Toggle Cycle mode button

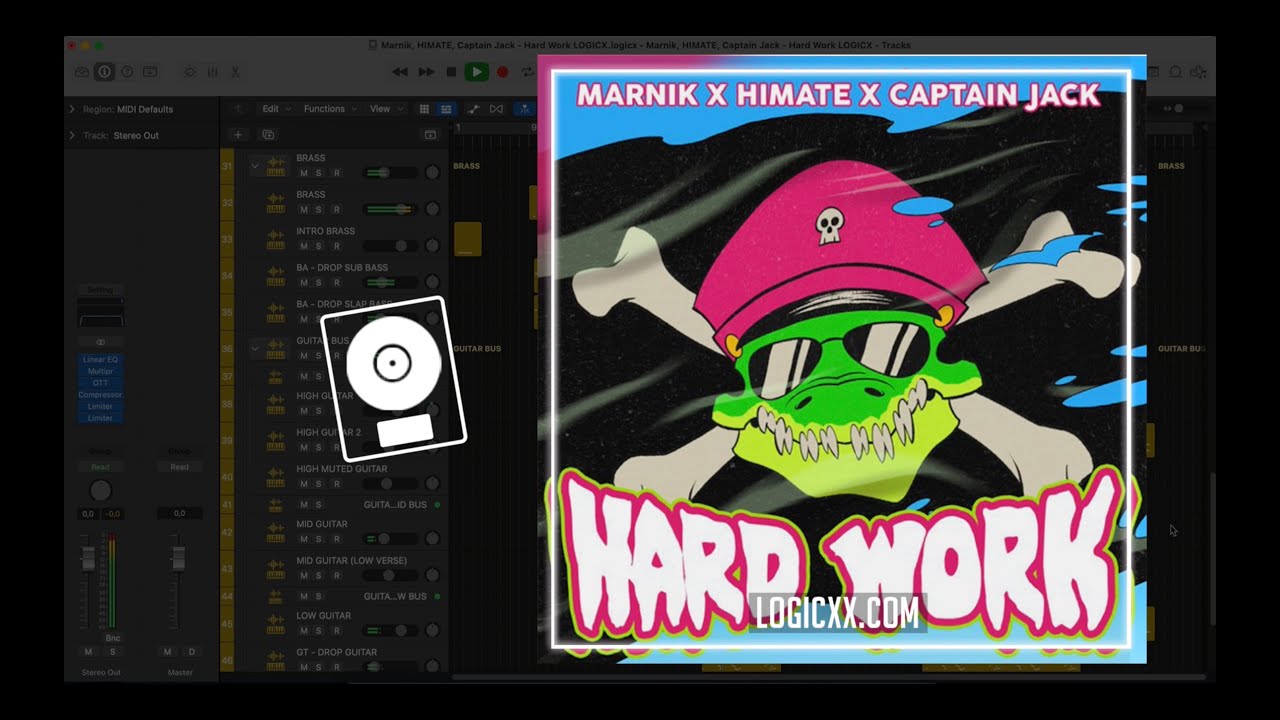527,72
